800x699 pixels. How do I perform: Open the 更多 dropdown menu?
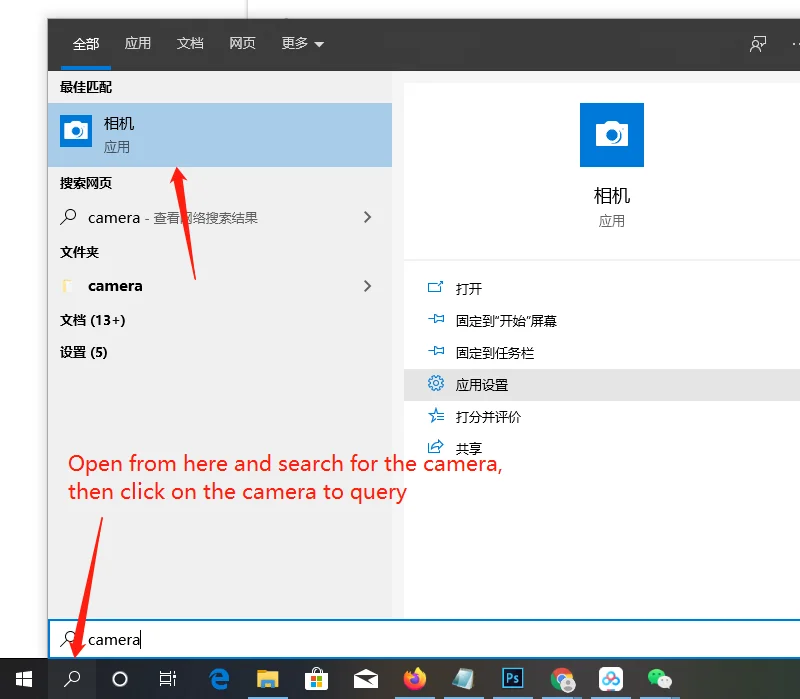pos(303,43)
